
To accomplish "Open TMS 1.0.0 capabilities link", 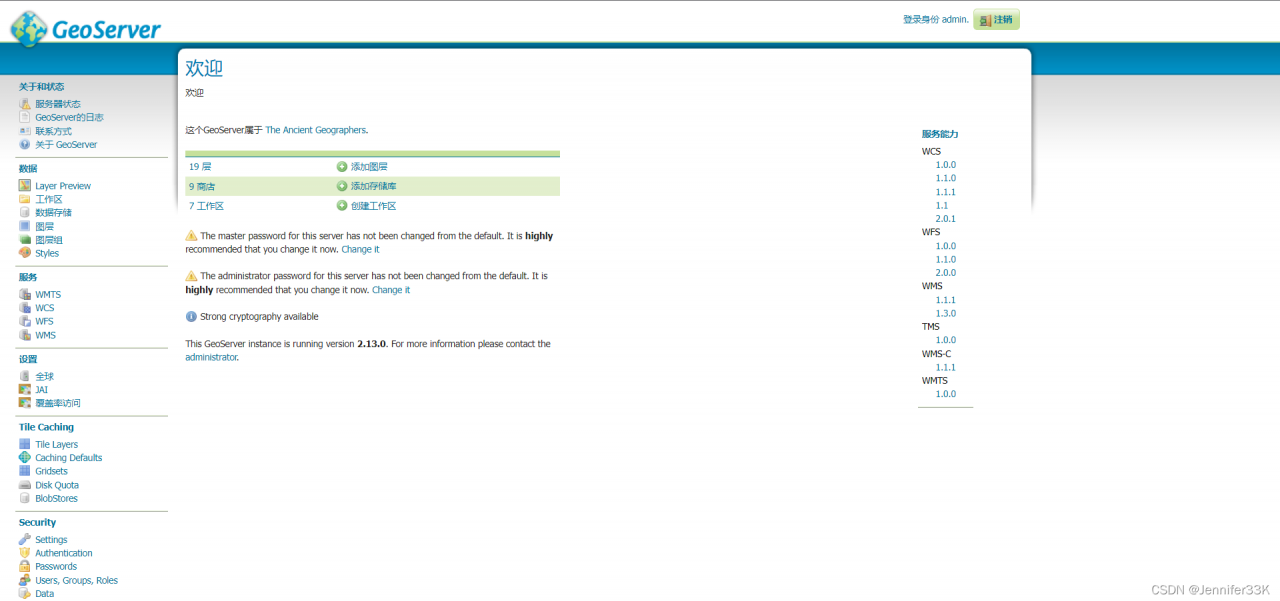I will click(x=946, y=340).
